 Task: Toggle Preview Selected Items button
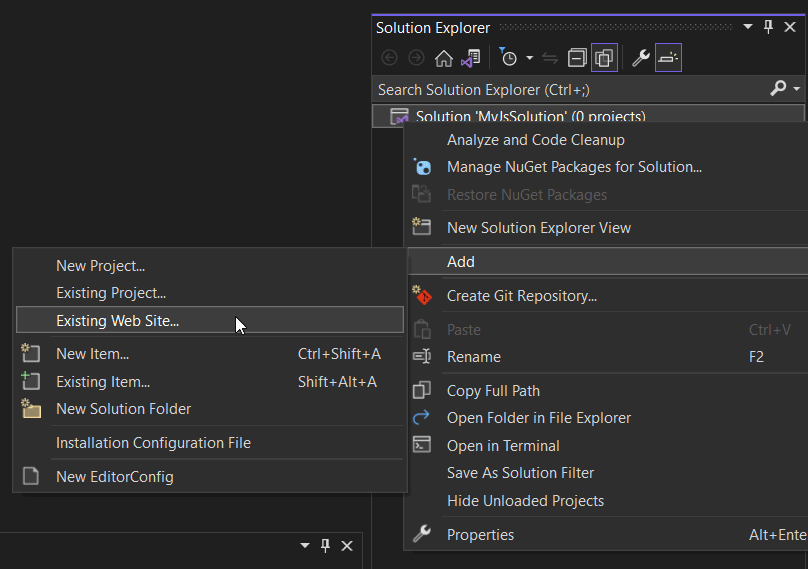pyautogui.click(x=668, y=58)
